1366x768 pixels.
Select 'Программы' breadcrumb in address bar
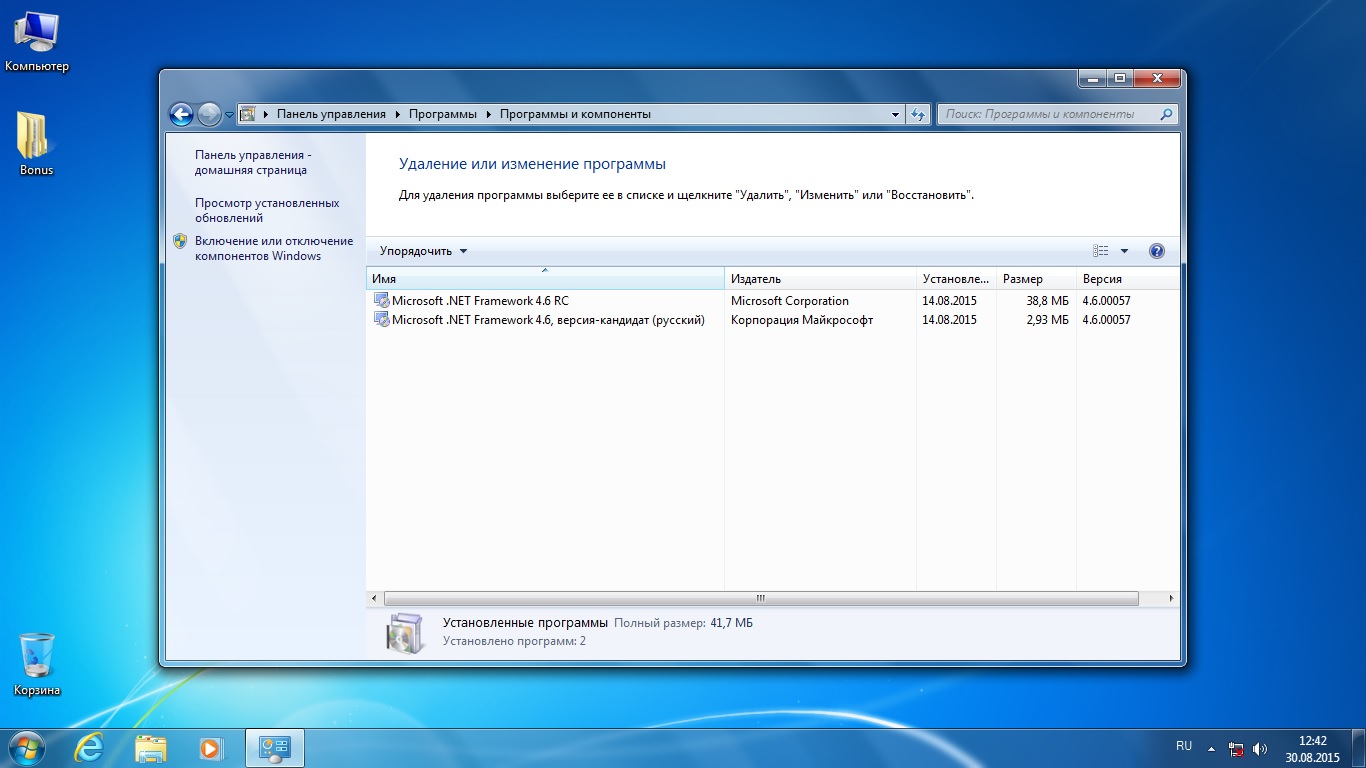pos(443,114)
